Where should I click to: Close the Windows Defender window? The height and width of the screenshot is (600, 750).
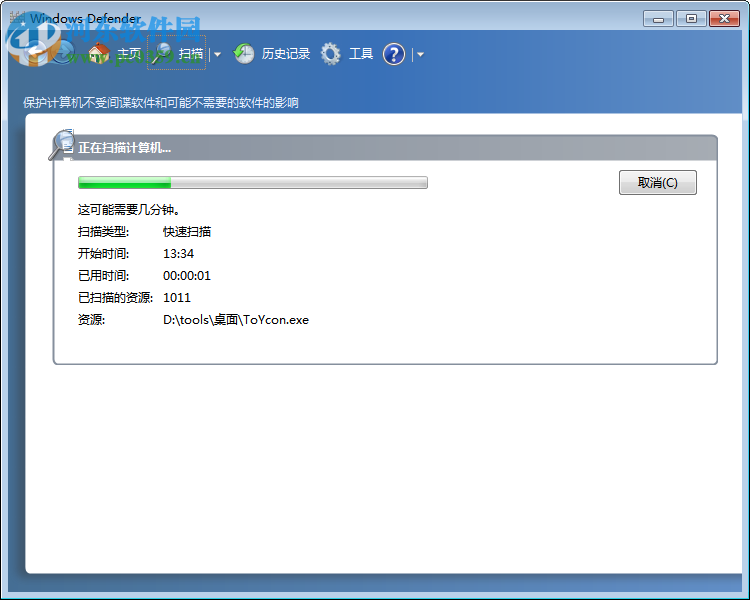coord(725,19)
